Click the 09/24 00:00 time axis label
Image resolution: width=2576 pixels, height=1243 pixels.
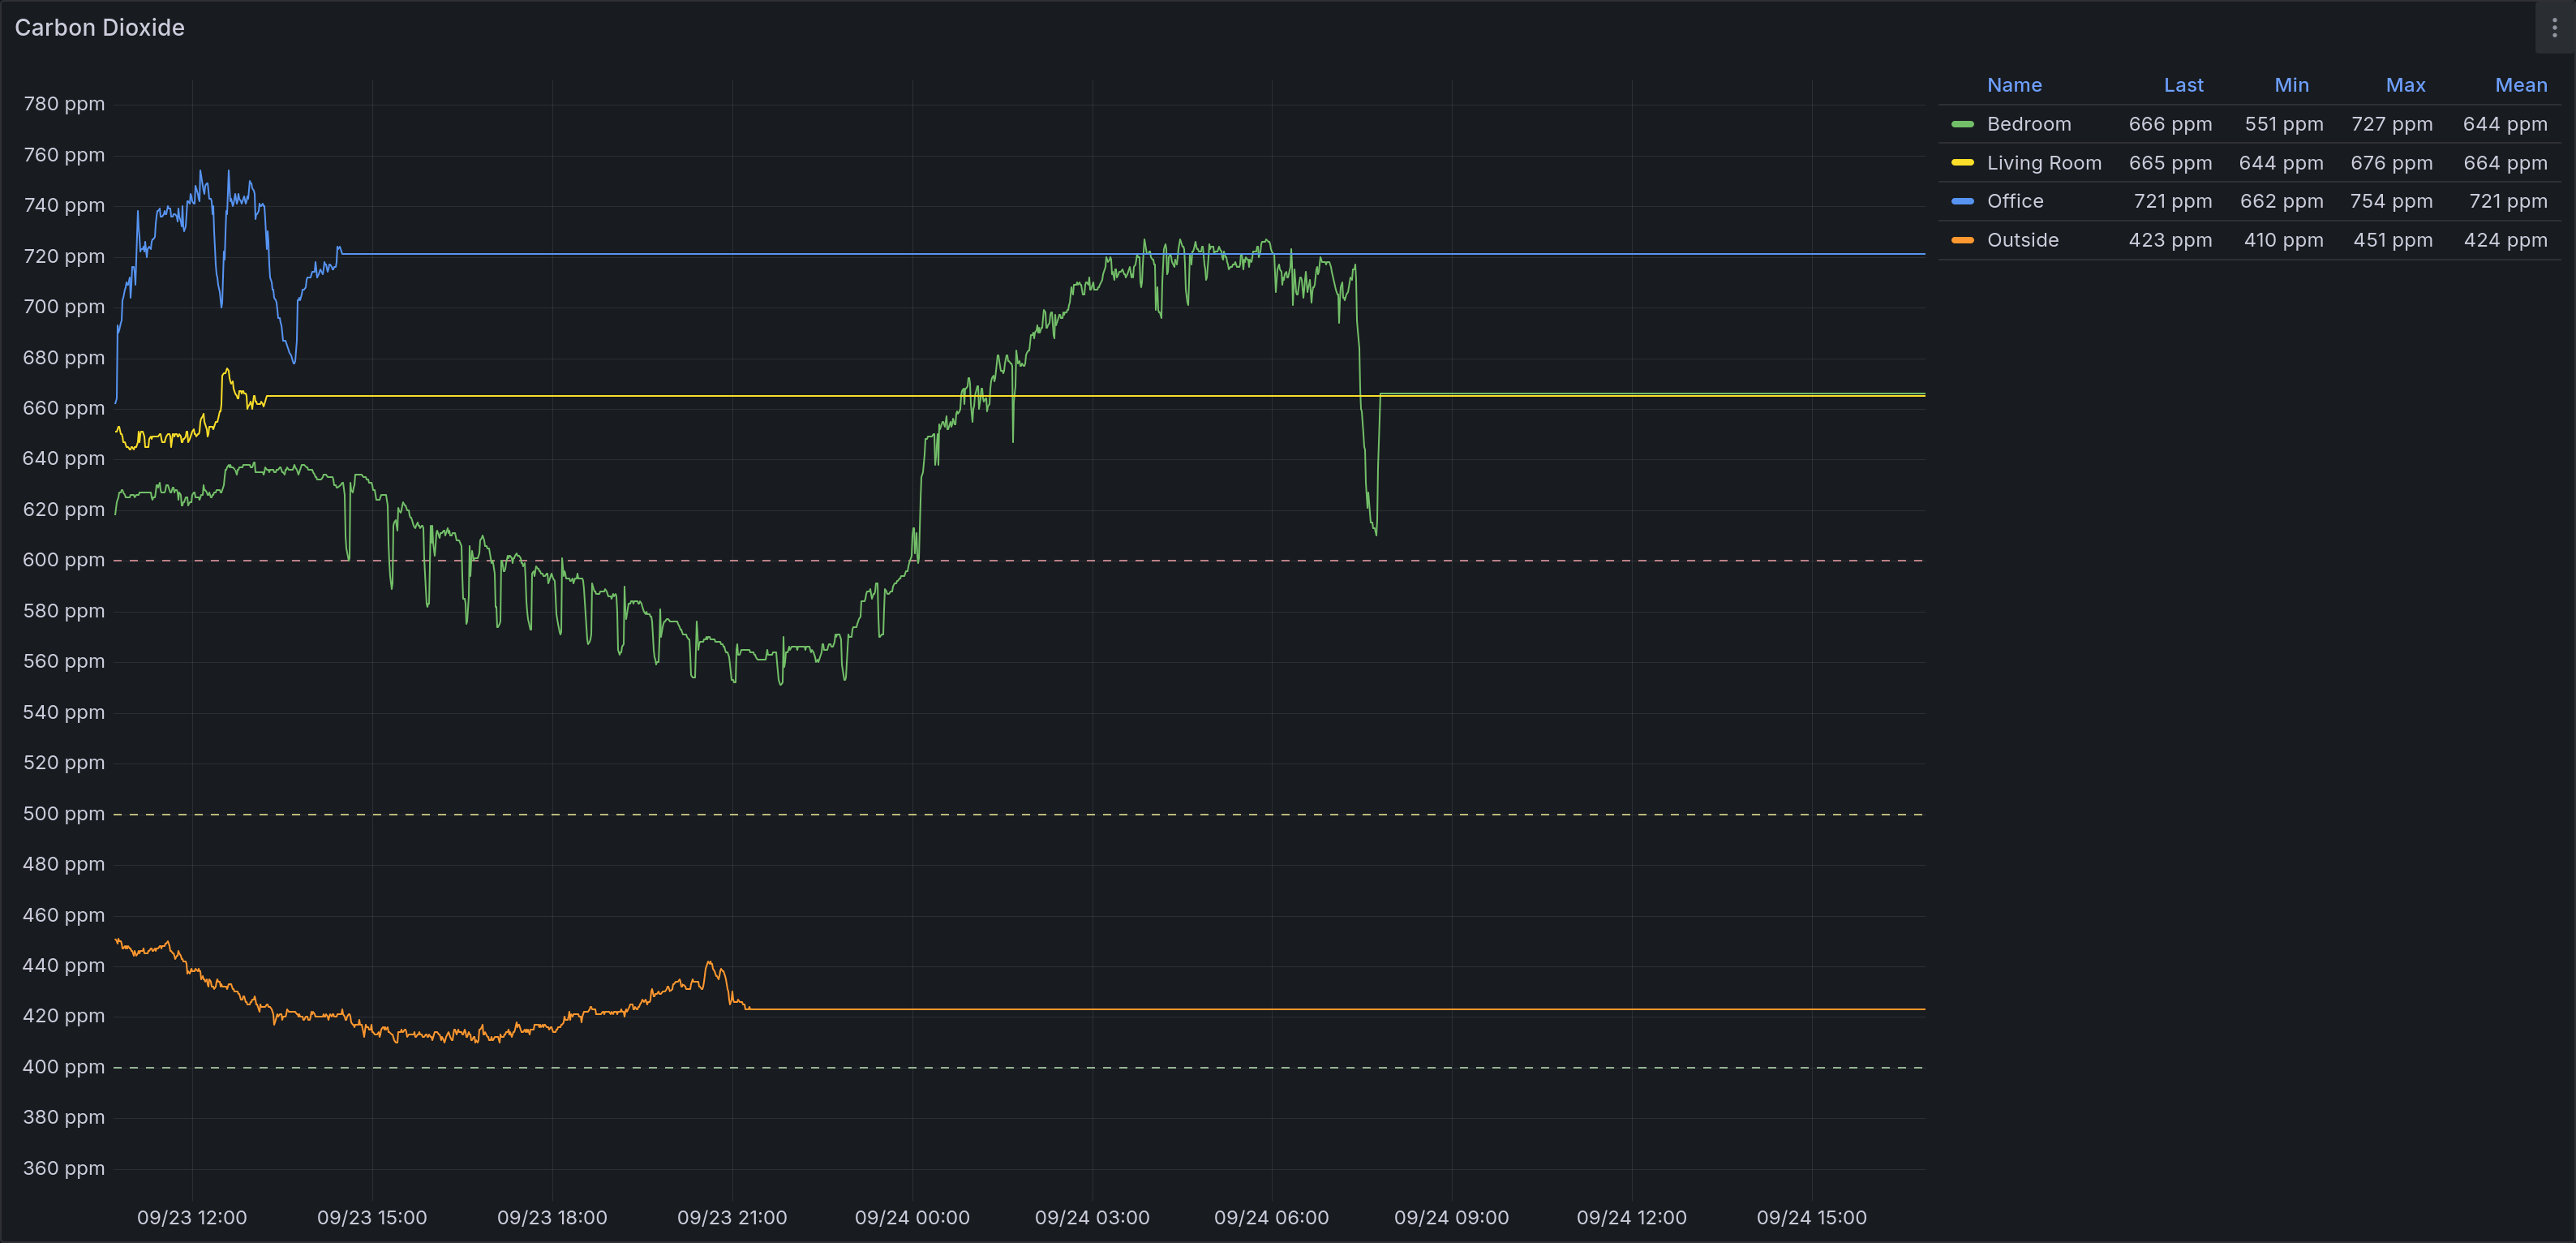tap(911, 1217)
